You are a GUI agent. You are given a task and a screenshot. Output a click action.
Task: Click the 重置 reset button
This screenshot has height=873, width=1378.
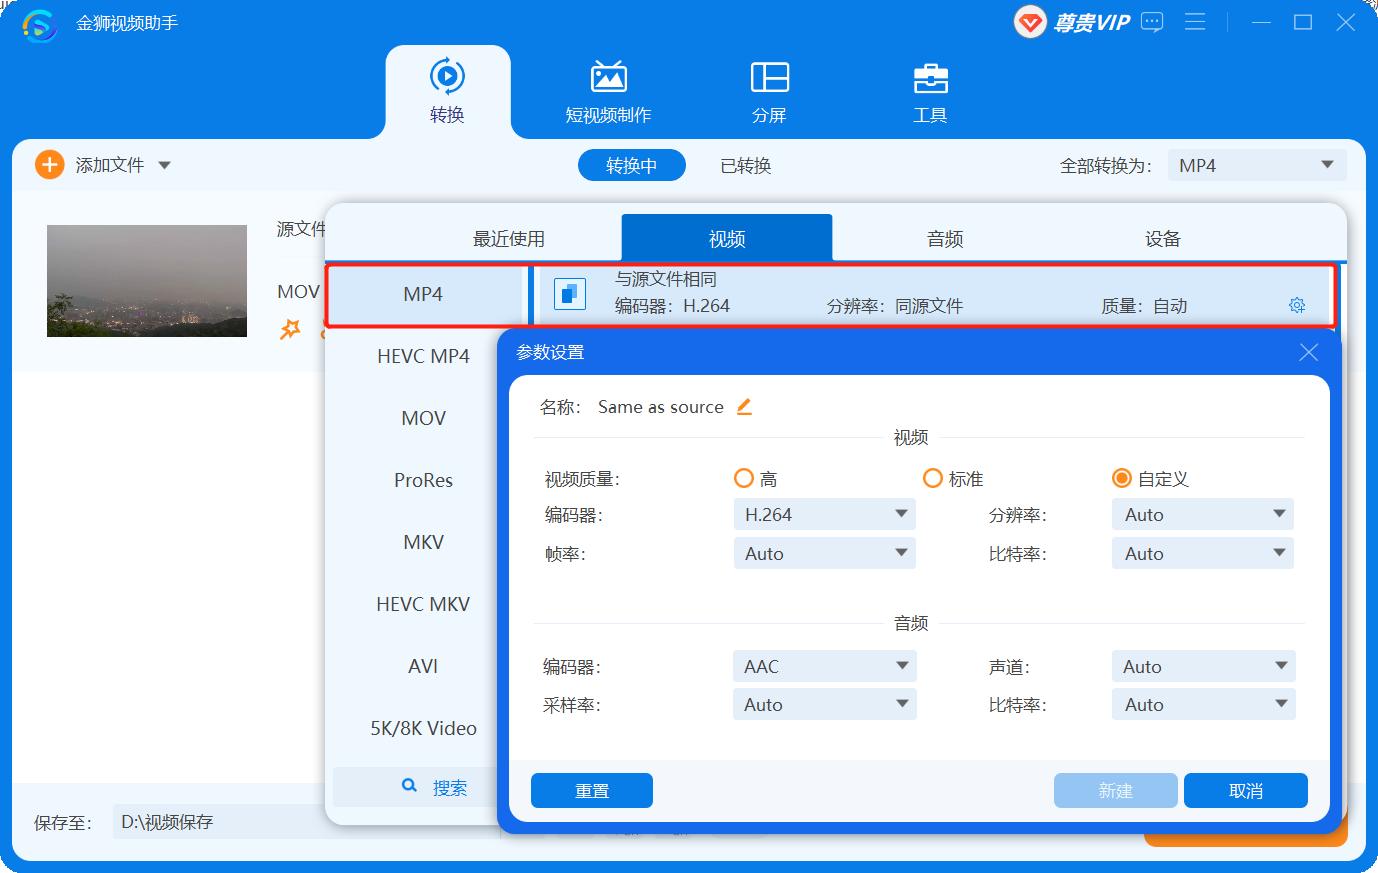591,791
